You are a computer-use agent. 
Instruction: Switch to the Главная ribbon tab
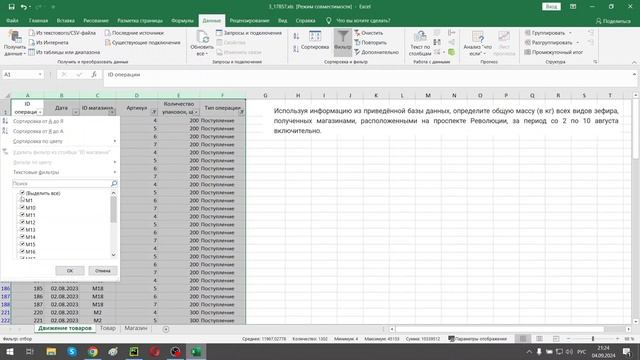pos(38,20)
